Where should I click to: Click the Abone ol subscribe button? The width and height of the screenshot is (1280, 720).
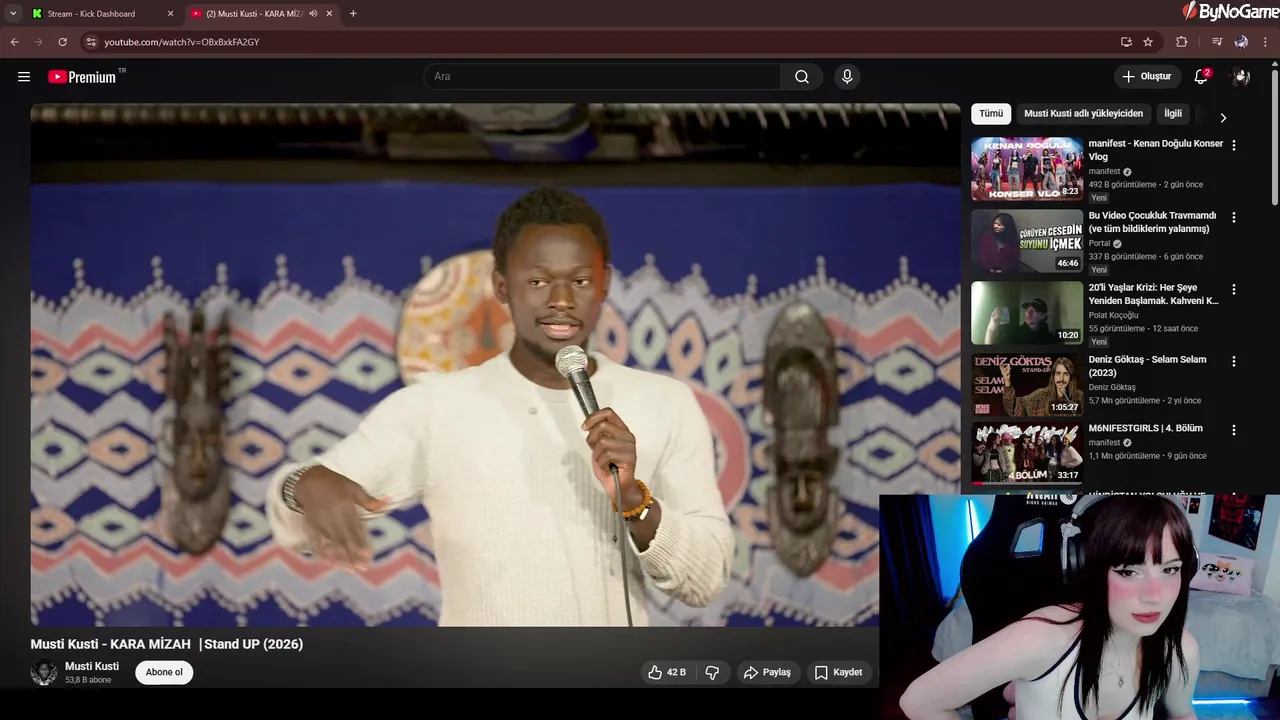164,672
